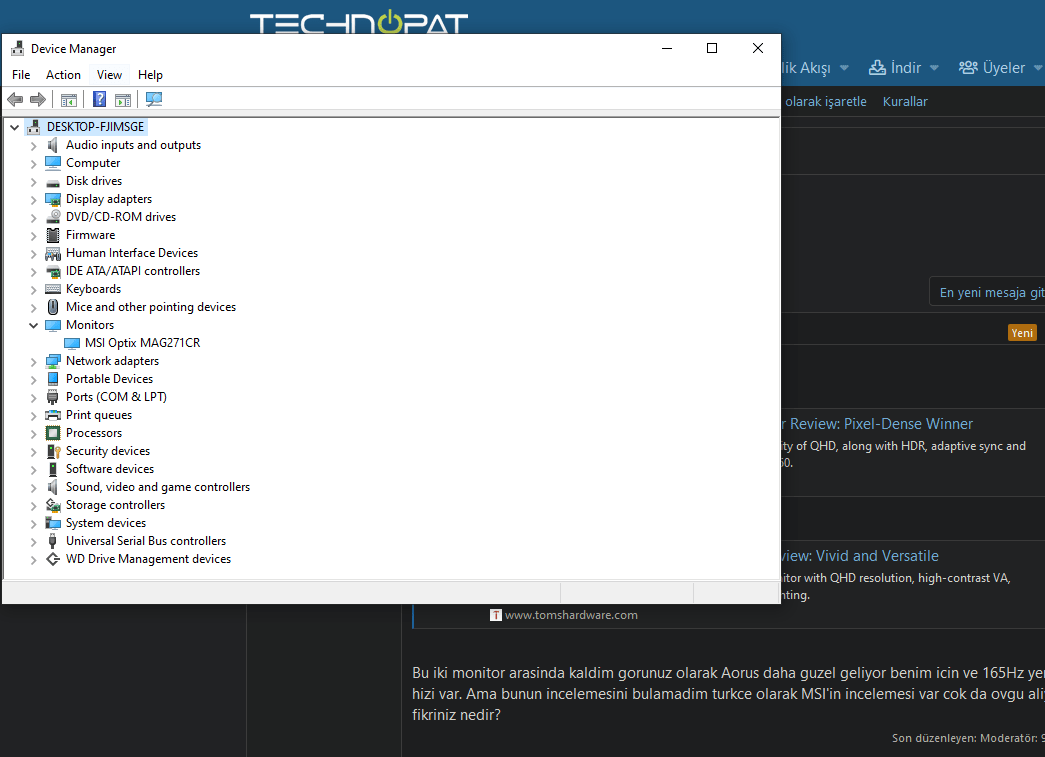Screen dimensions: 1045x757
Task: Select the MSI Optix MAG271CR device entry
Action: (x=142, y=343)
